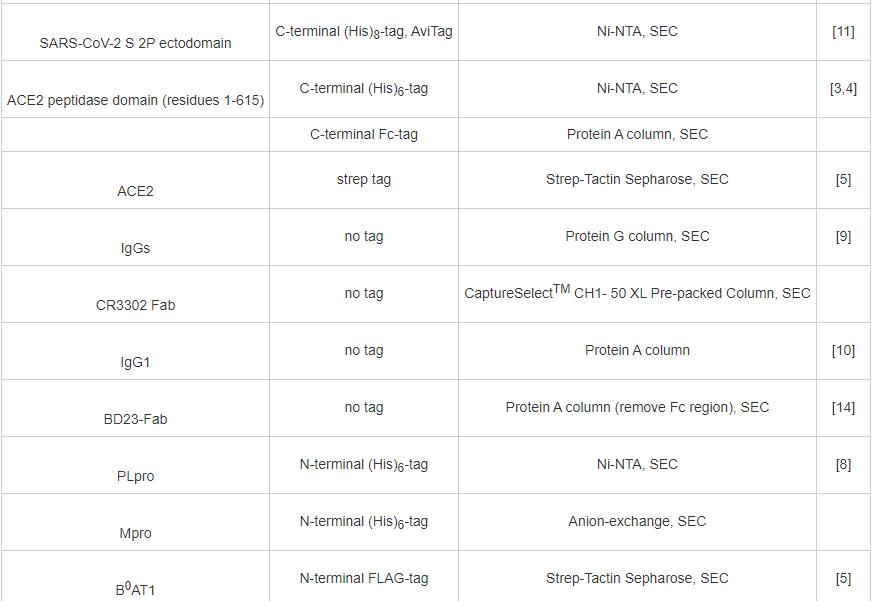Click citation [8] for PLpro
Screen dimensions: 872x601
point(843,465)
